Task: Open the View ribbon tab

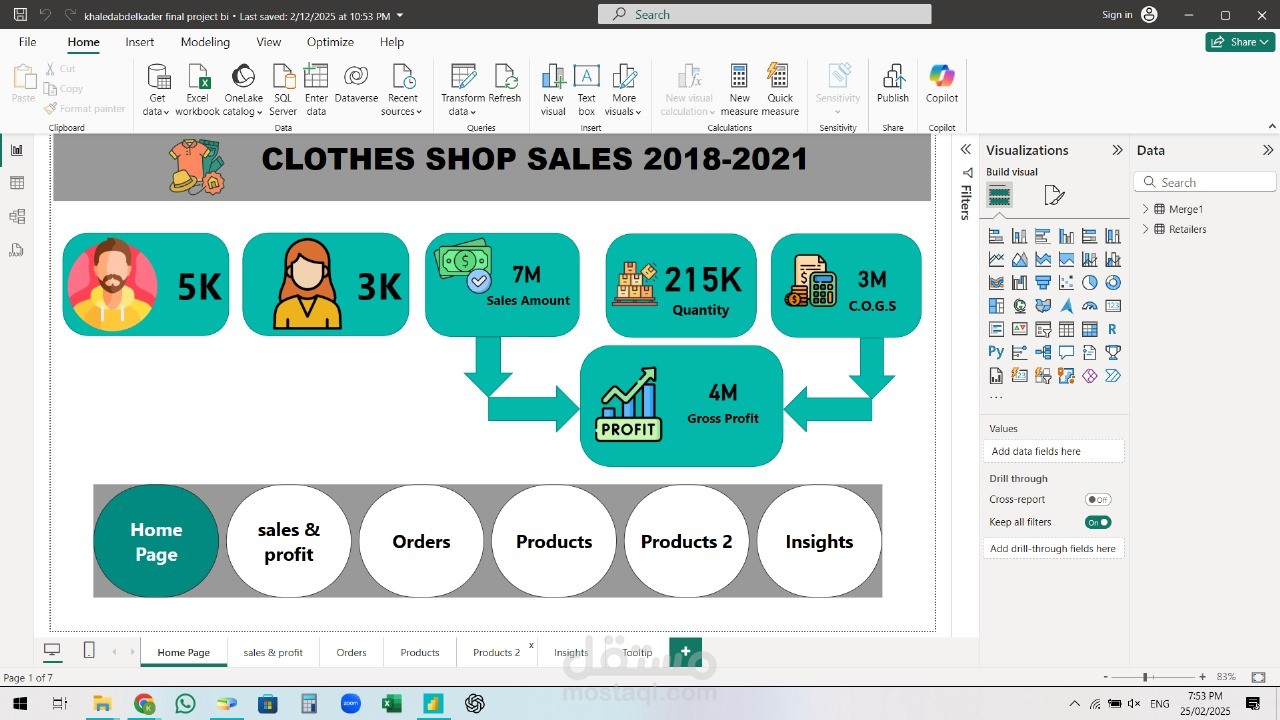Action: pyautogui.click(x=268, y=42)
